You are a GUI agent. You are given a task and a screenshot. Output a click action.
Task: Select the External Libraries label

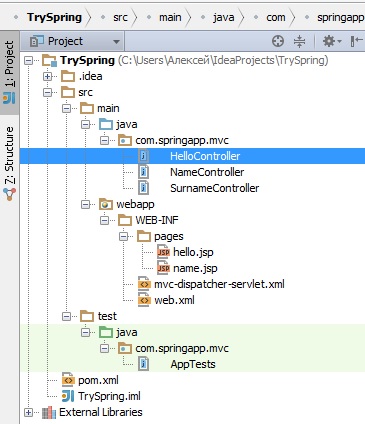coord(101,412)
